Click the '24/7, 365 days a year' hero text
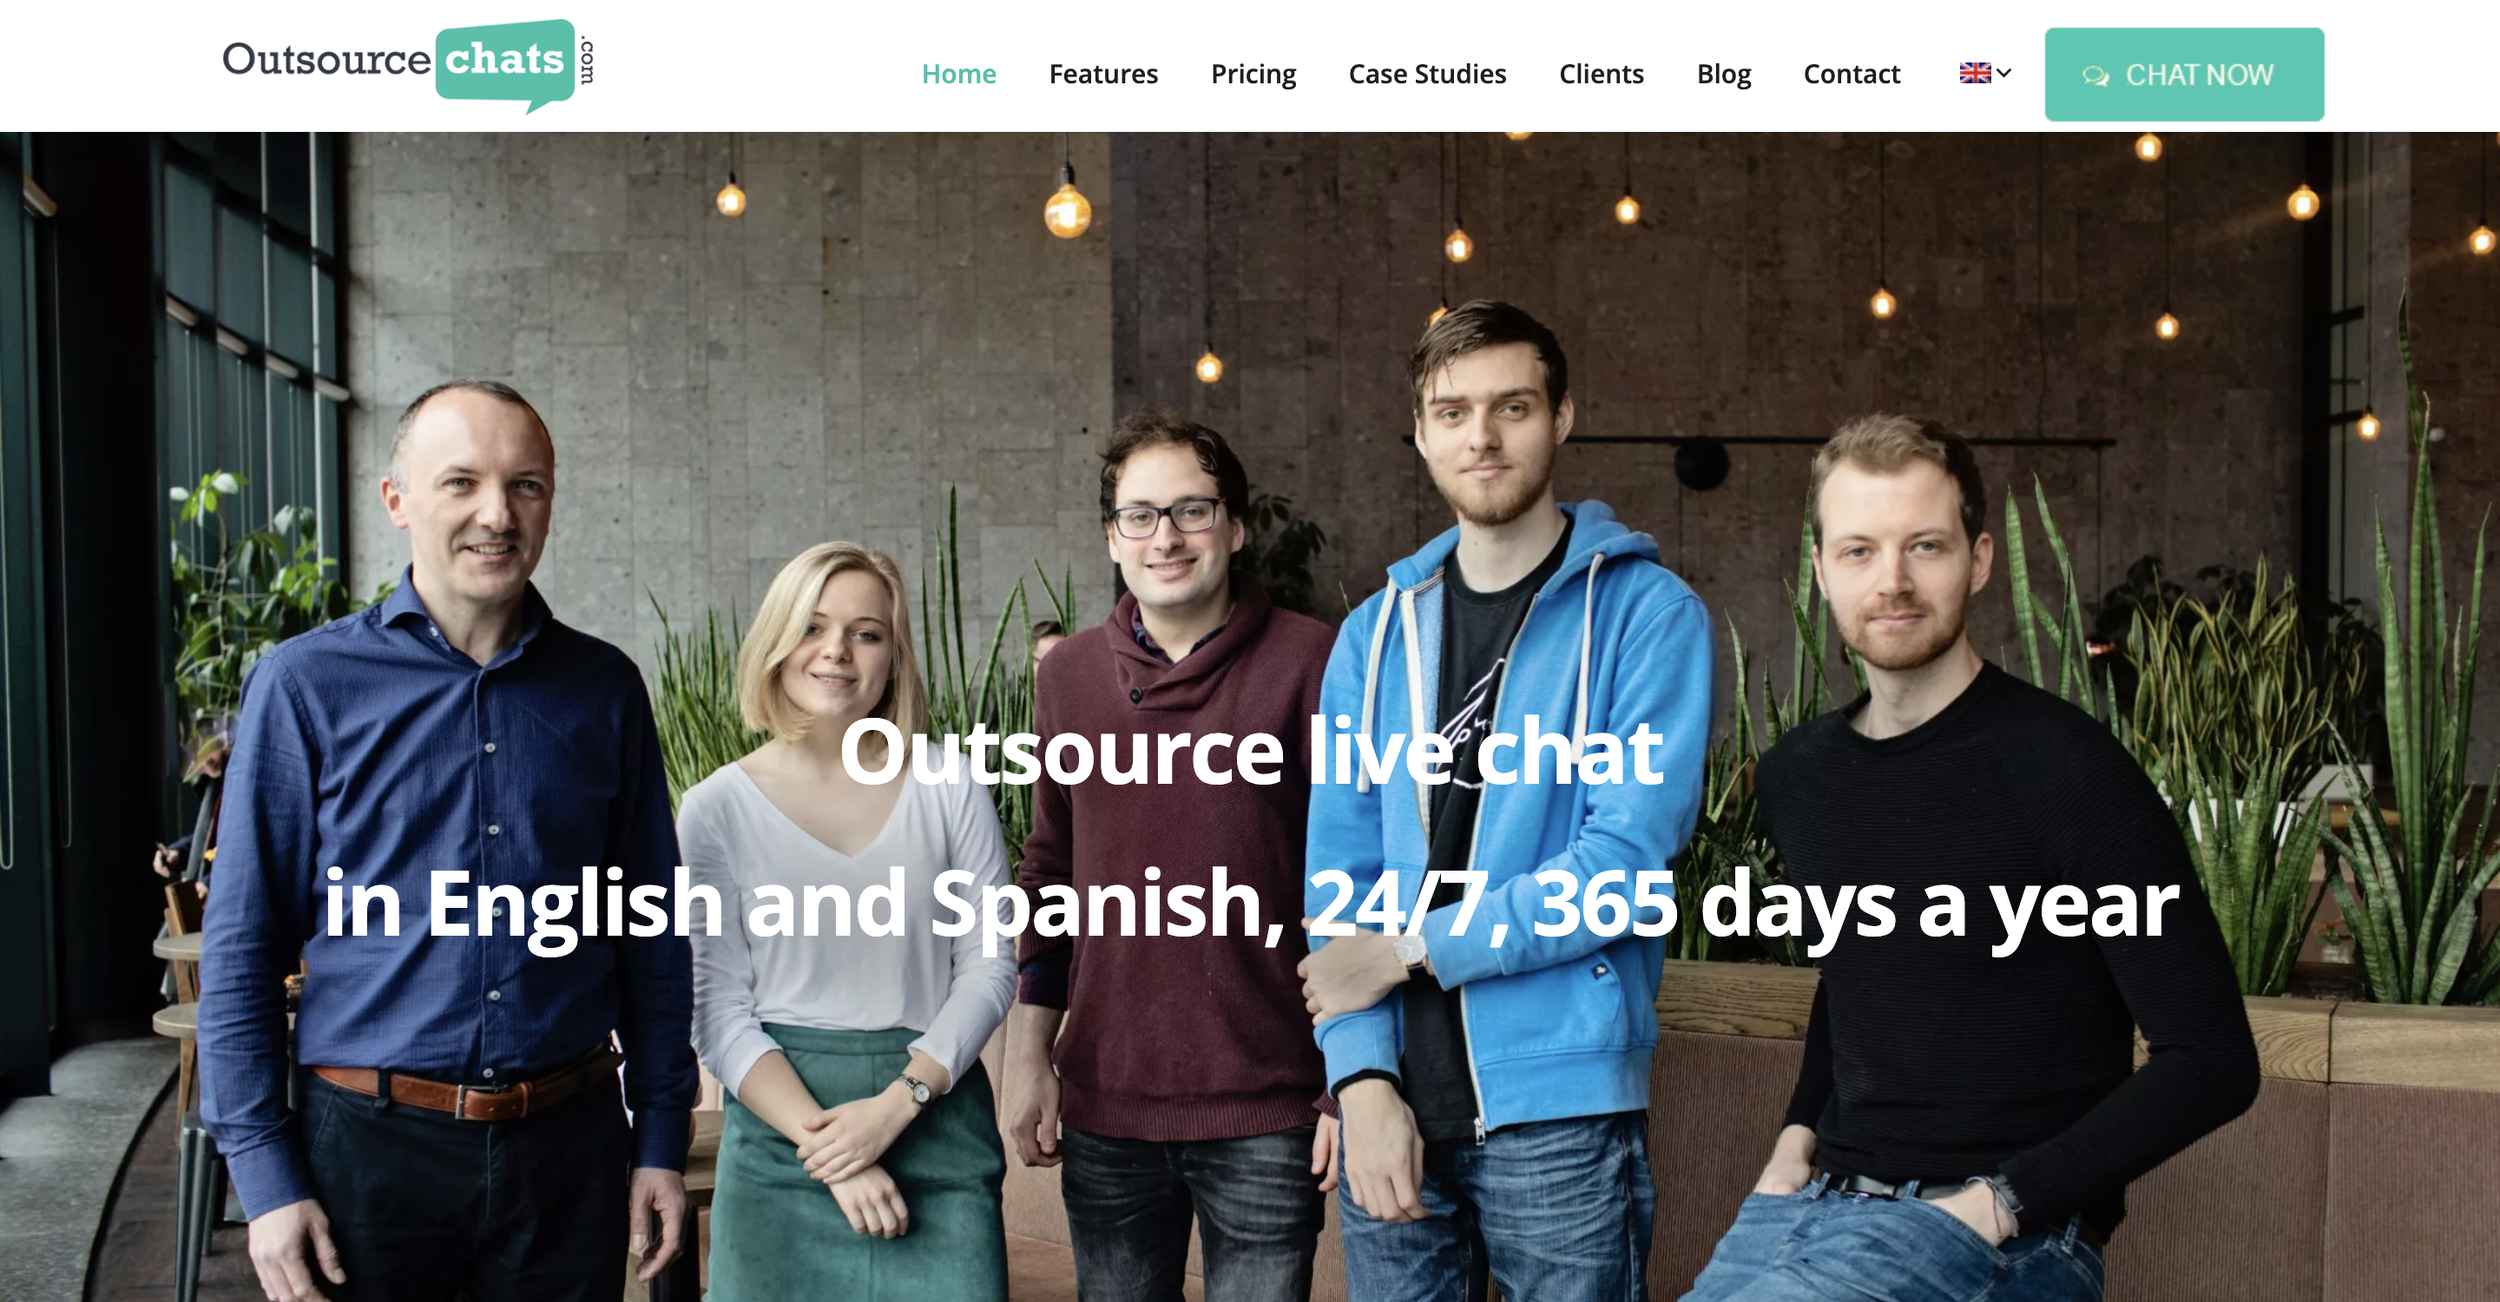The image size is (2500, 1302). click(x=1743, y=905)
